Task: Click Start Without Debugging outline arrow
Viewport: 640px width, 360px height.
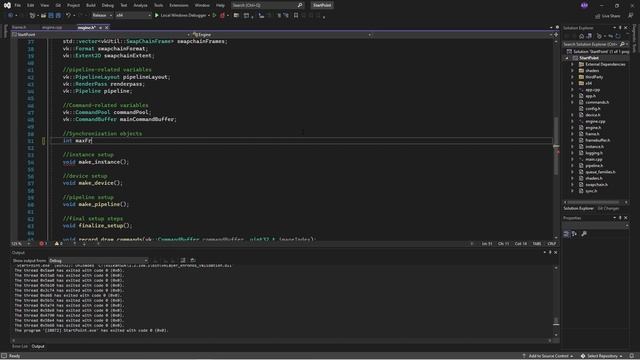Action: [x=214, y=16]
